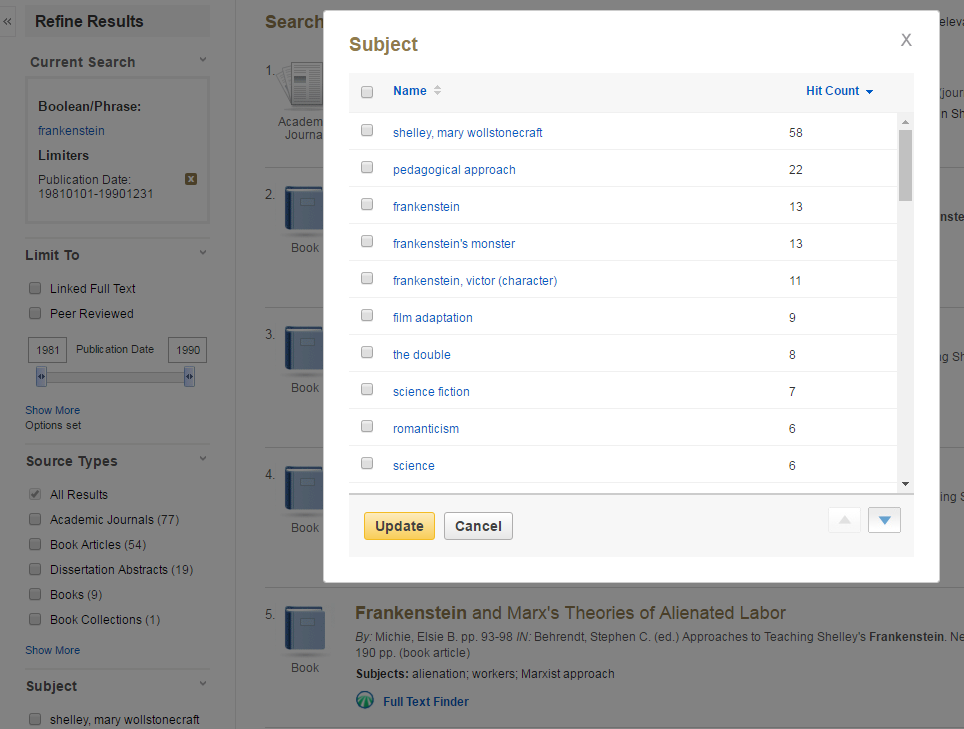Click the scrollbar down arrow in dialog
The image size is (964, 729).
[905, 484]
